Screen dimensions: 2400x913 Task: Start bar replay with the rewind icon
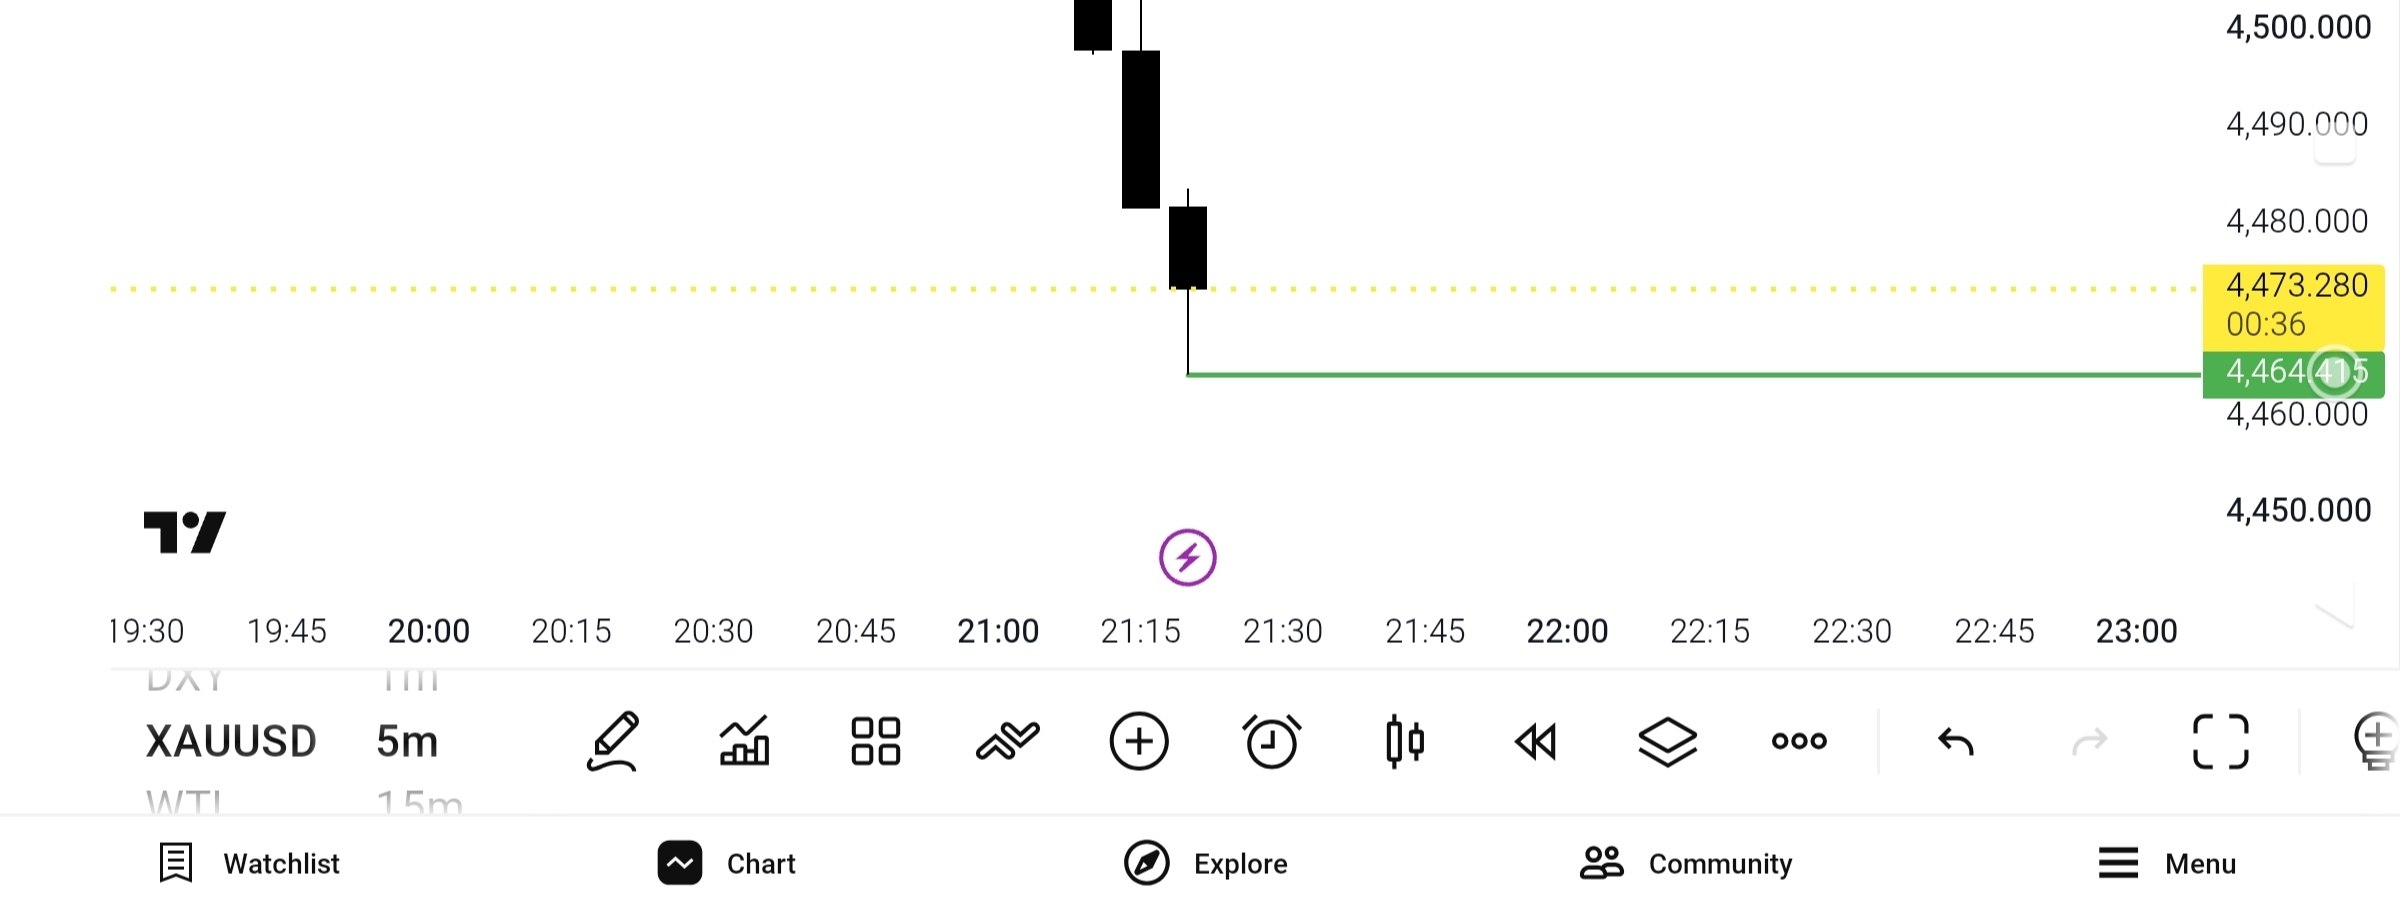click(x=1536, y=742)
